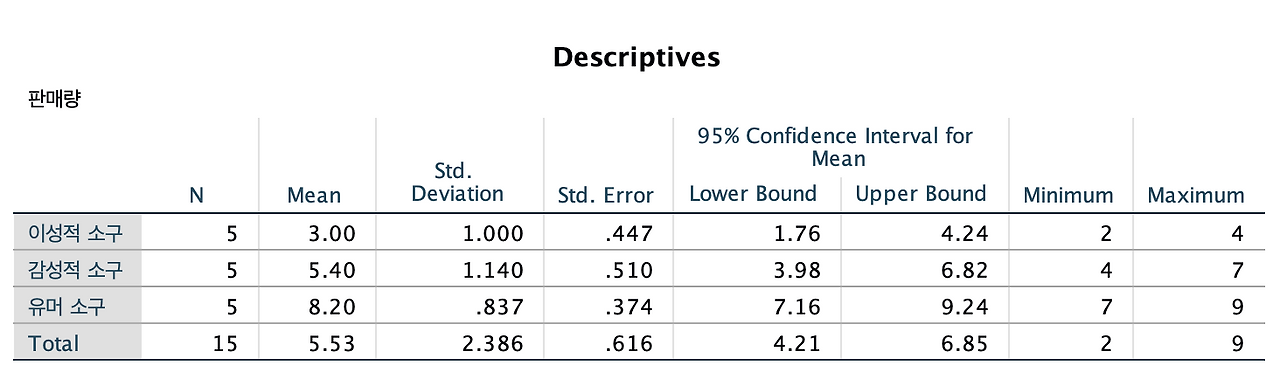Click the Total row label
The height and width of the screenshot is (386, 1280).
coord(54,343)
